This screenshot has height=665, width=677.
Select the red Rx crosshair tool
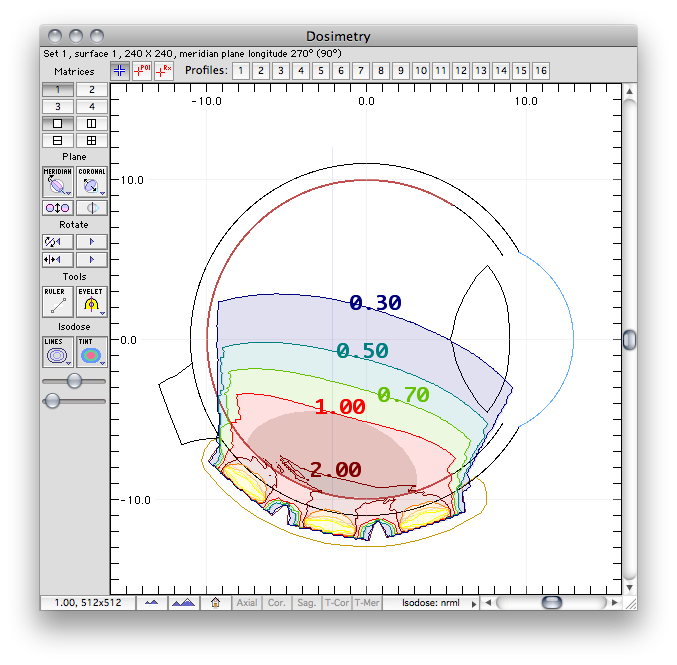164,71
